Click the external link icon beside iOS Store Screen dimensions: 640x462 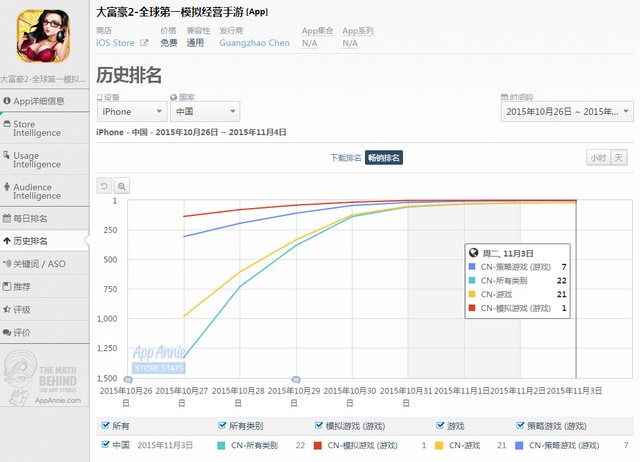pos(144,42)
